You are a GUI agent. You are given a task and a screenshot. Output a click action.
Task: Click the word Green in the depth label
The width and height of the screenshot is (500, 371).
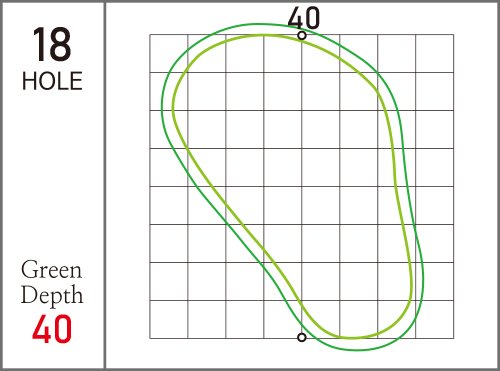tap(51, 269)
